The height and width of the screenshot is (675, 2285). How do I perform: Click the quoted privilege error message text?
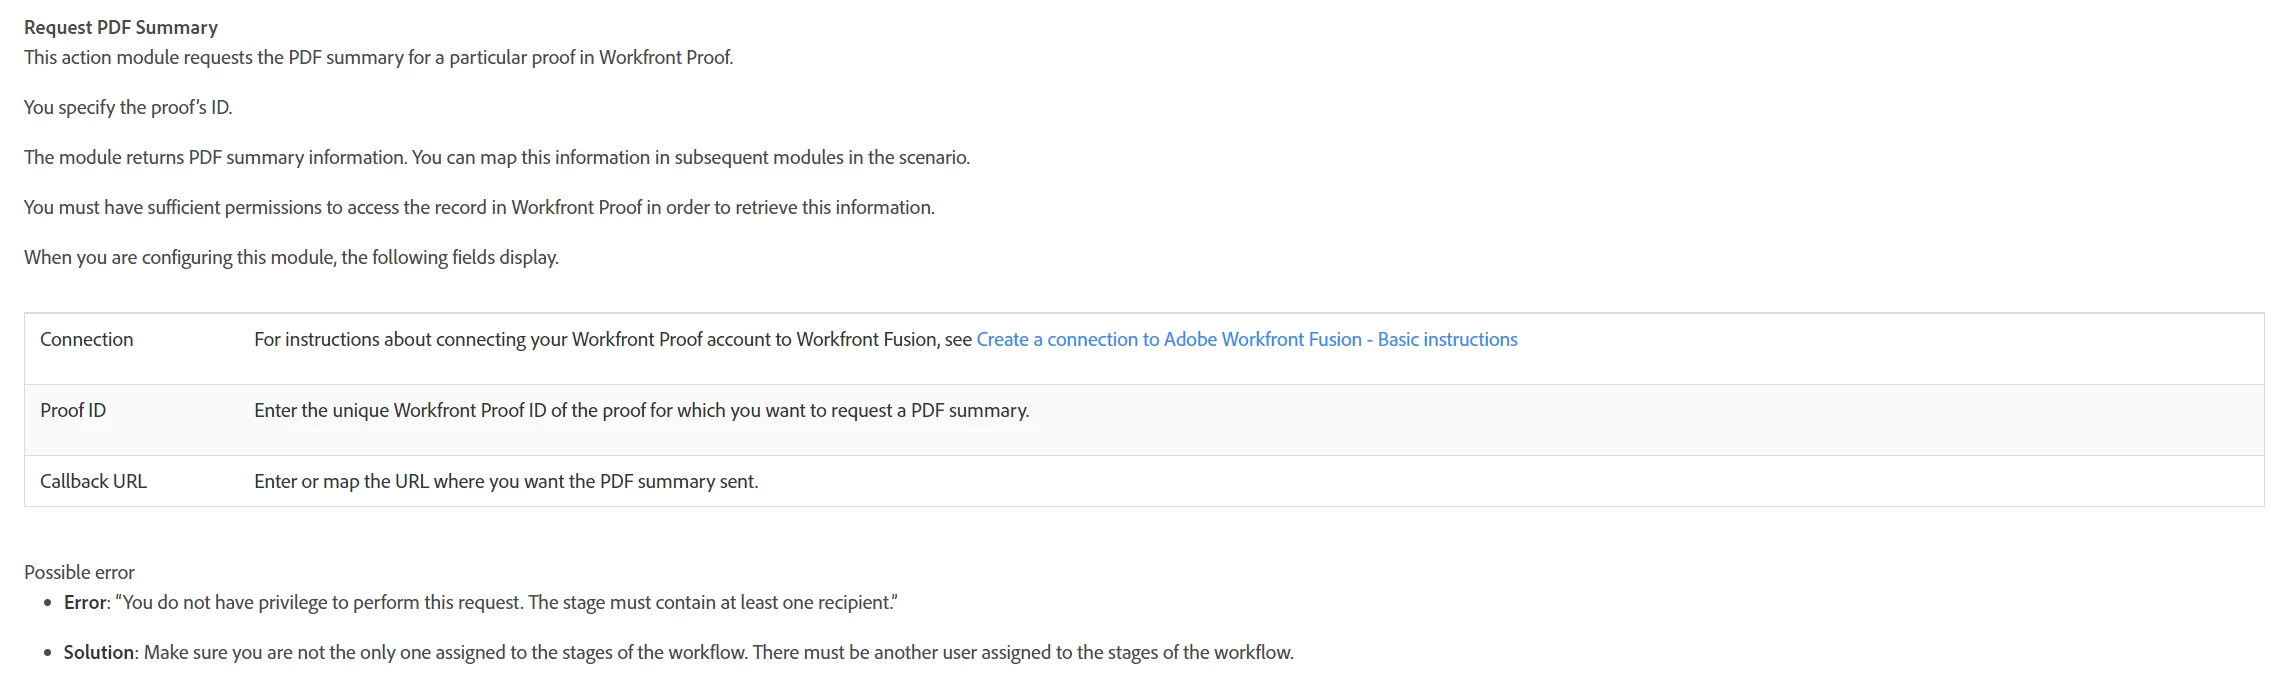(507, 603)
